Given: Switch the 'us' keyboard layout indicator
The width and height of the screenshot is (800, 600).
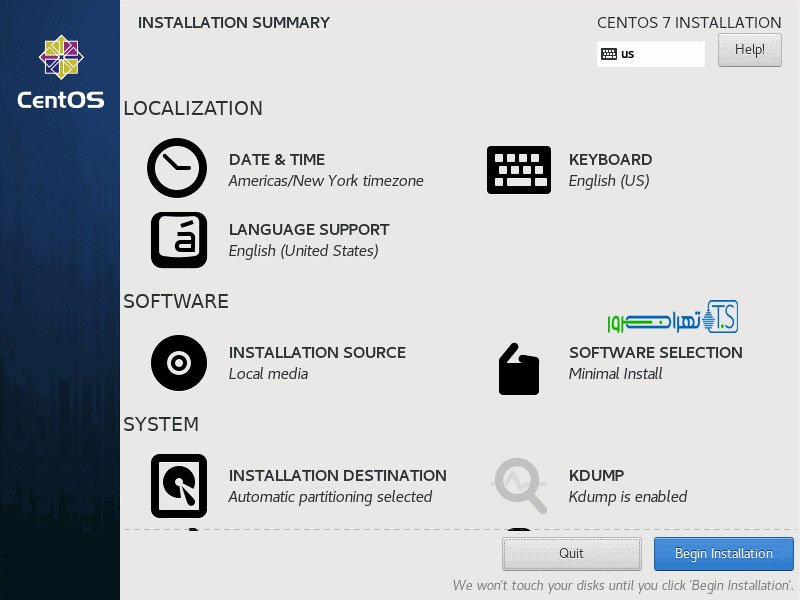Looking at the screenshot, I should 650,54.
